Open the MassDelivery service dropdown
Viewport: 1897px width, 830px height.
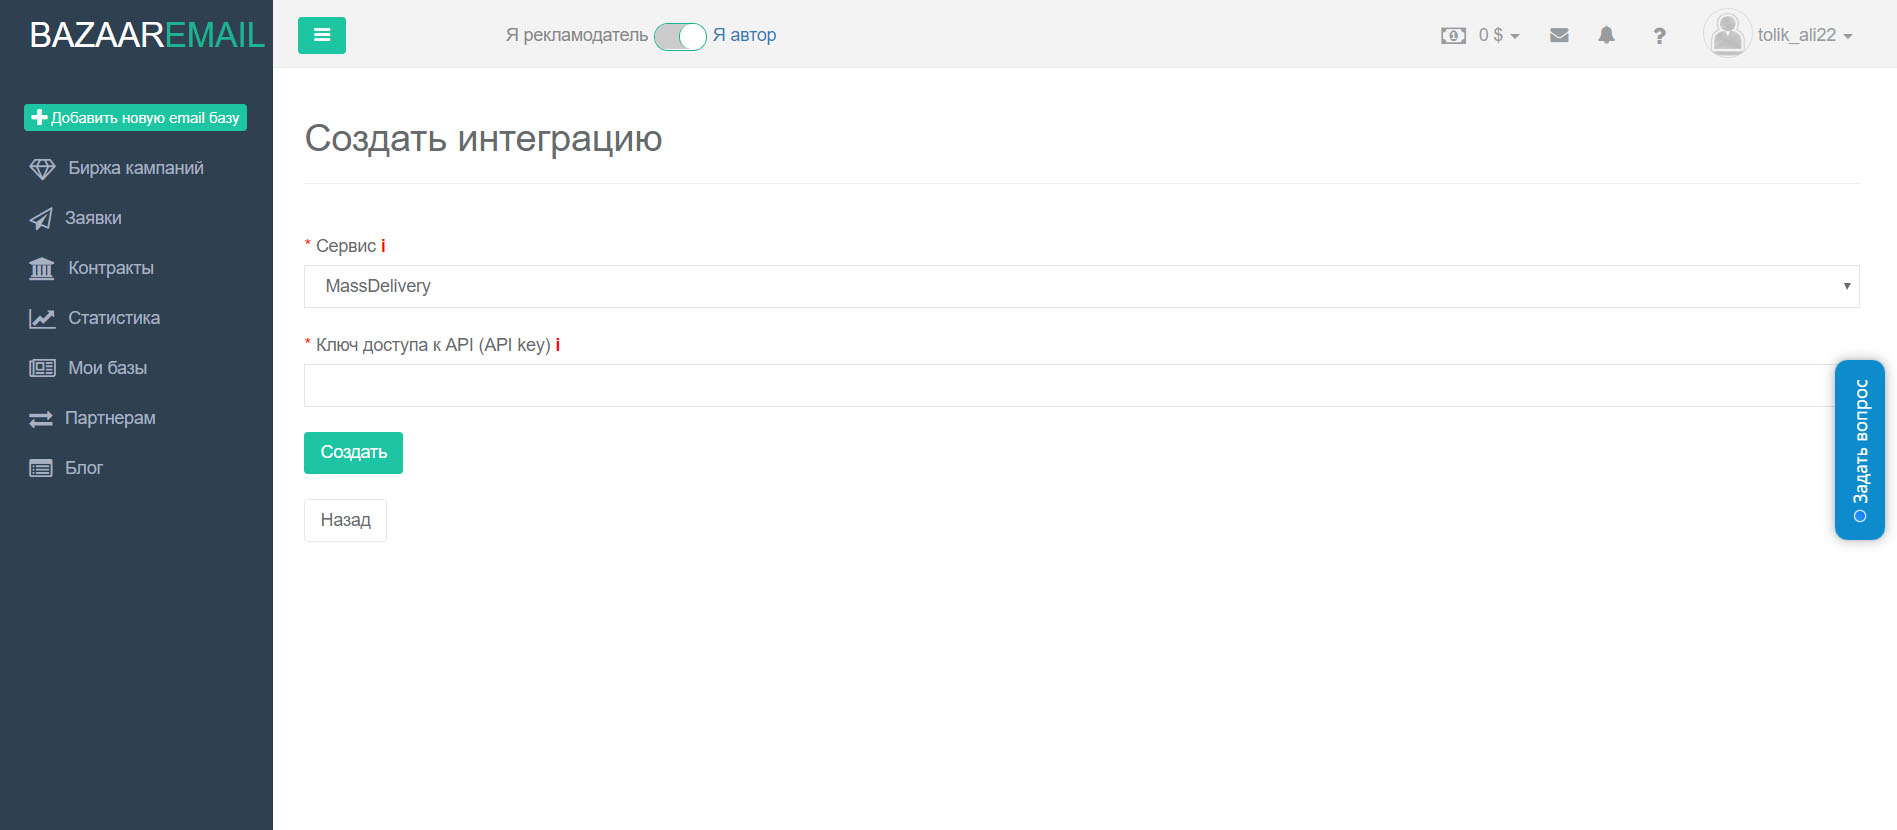click(x=1080, y=286)
